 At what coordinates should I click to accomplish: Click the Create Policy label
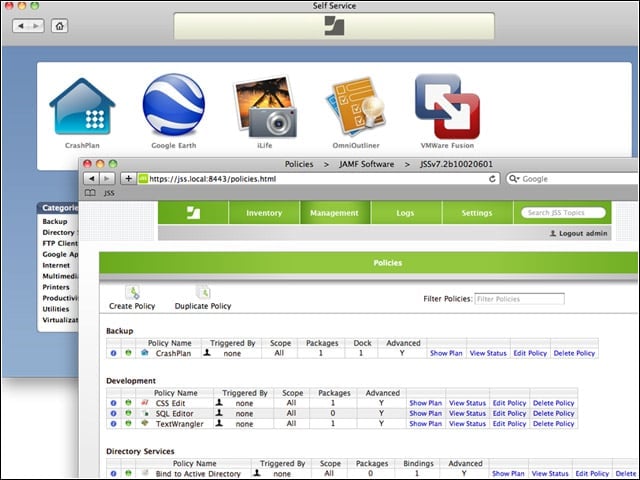pos(132,306)
